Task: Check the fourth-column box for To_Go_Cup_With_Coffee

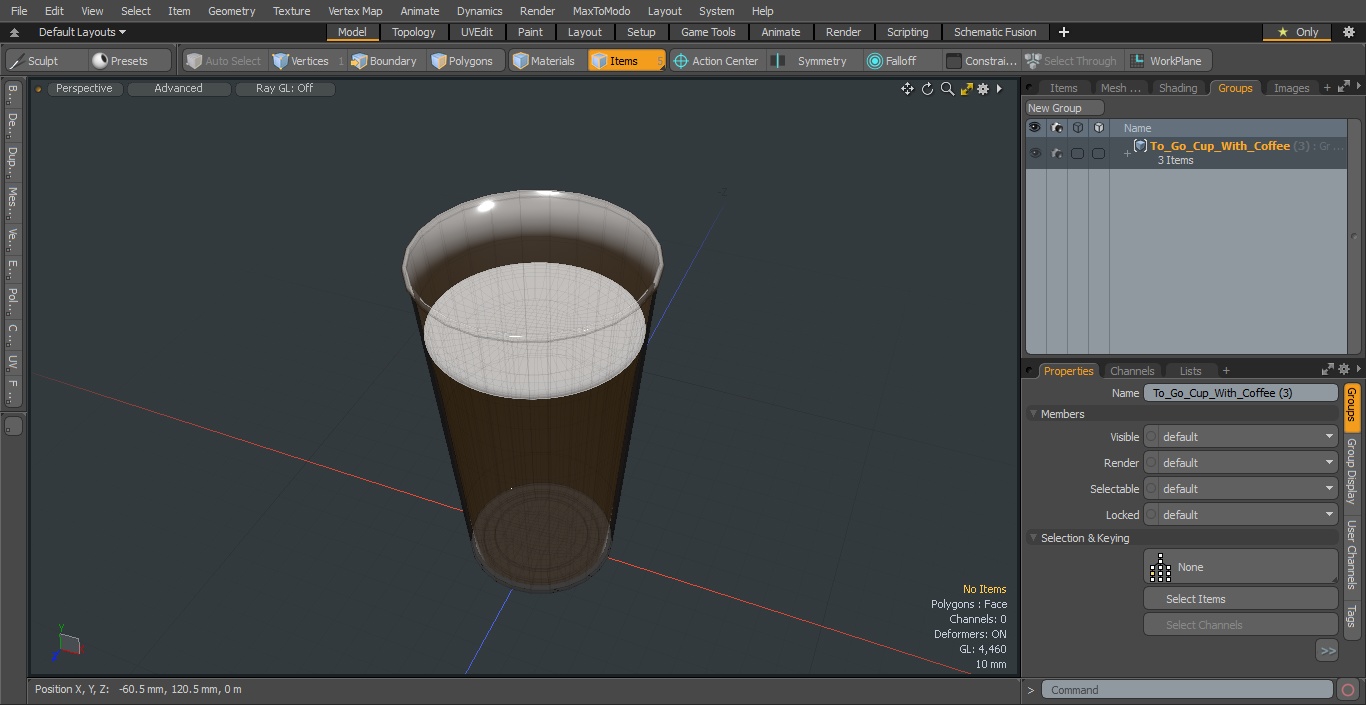Action: (x=1098, y=153)
